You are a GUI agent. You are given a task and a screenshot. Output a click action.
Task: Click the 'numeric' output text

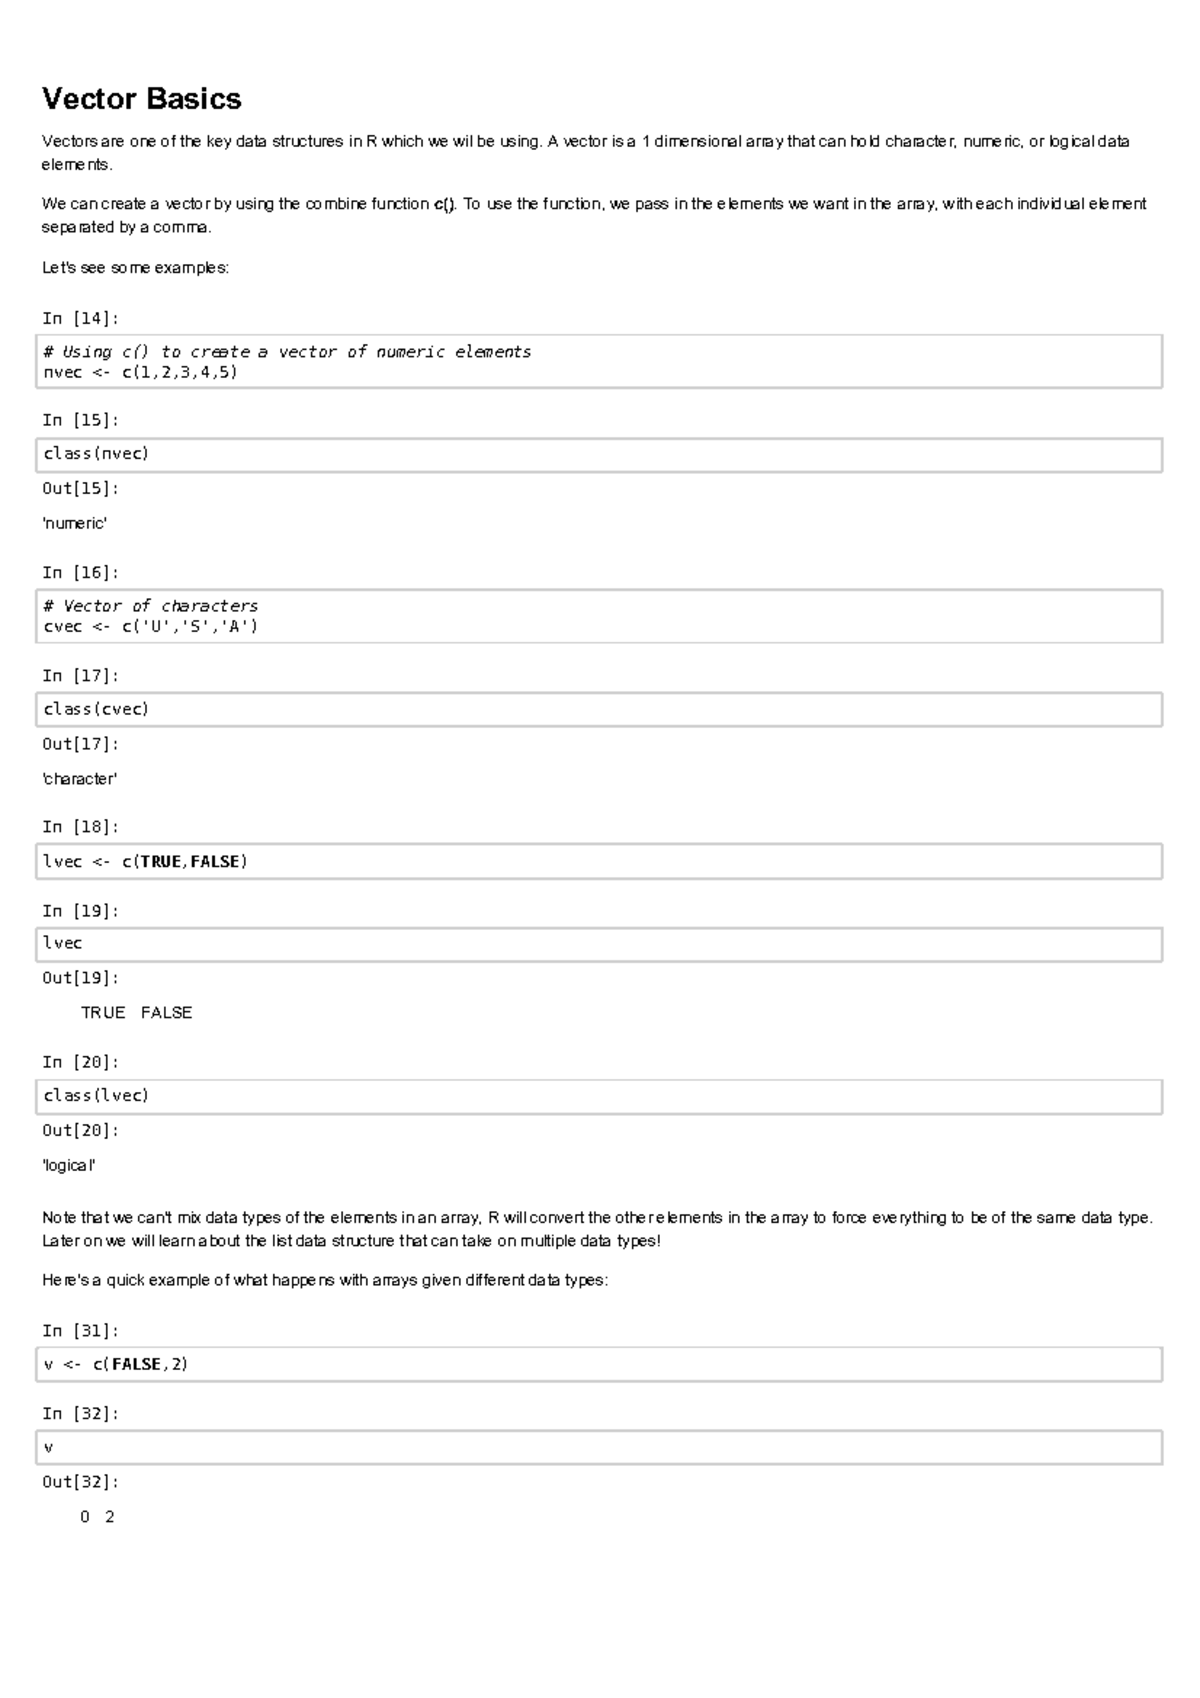74,523
